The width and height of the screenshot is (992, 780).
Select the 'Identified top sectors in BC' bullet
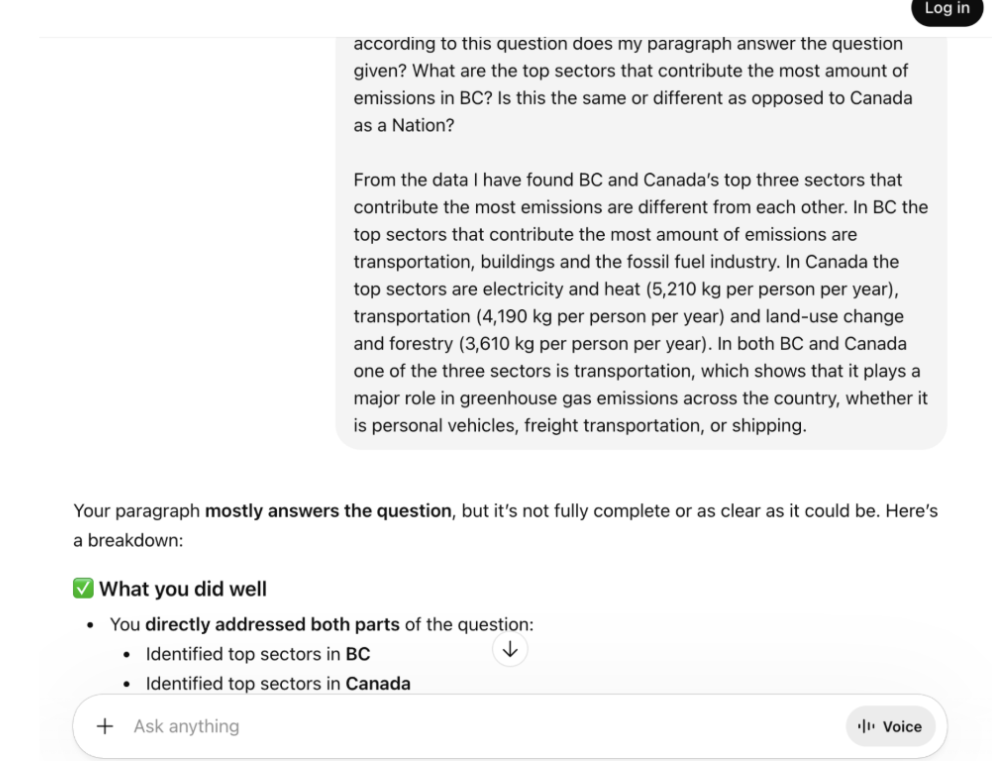tap(257, 654)
